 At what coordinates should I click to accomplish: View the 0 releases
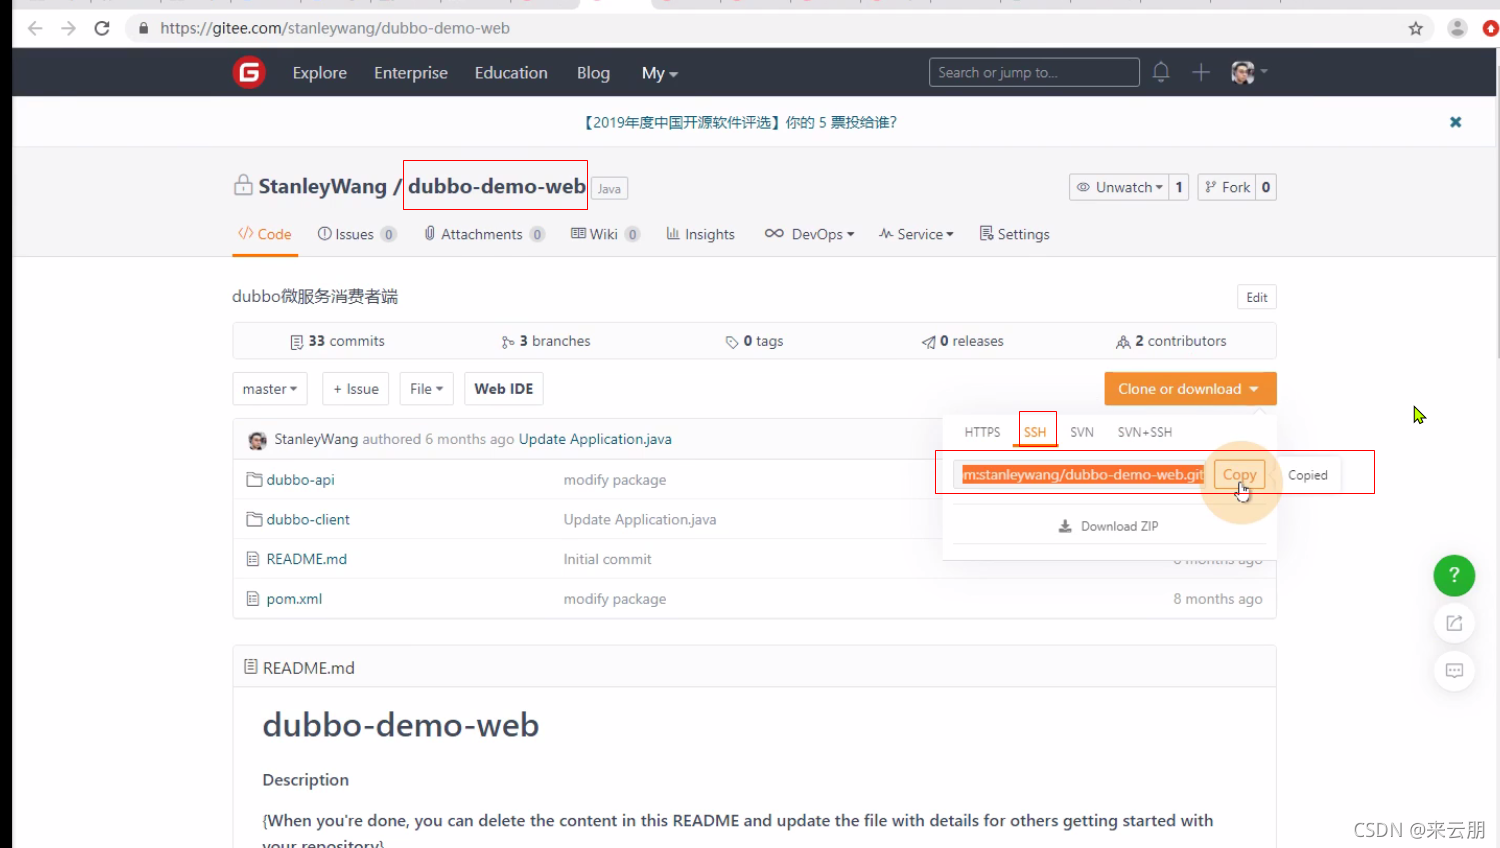coord(962,341)
